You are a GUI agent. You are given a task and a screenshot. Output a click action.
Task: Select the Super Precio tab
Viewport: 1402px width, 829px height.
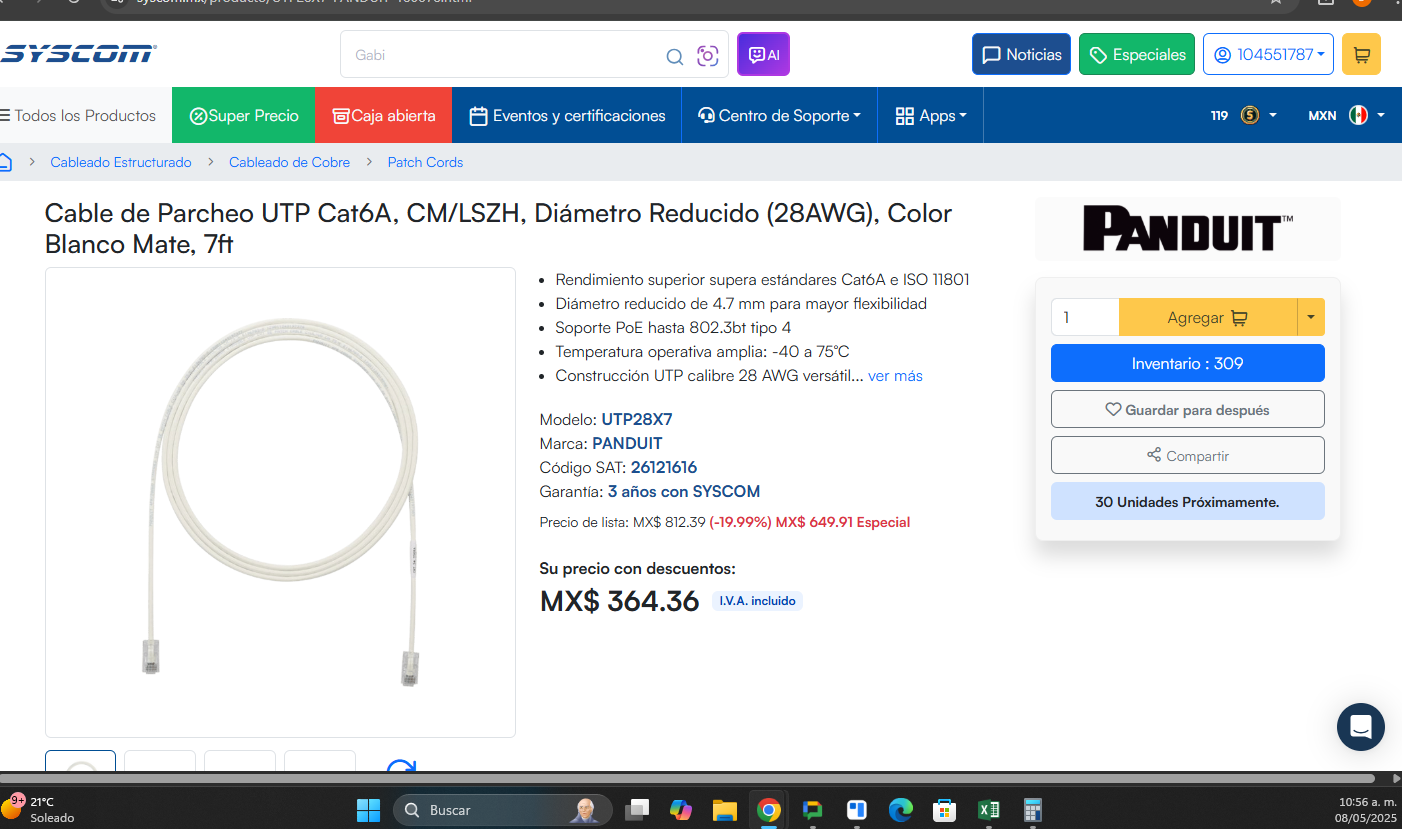244,116
